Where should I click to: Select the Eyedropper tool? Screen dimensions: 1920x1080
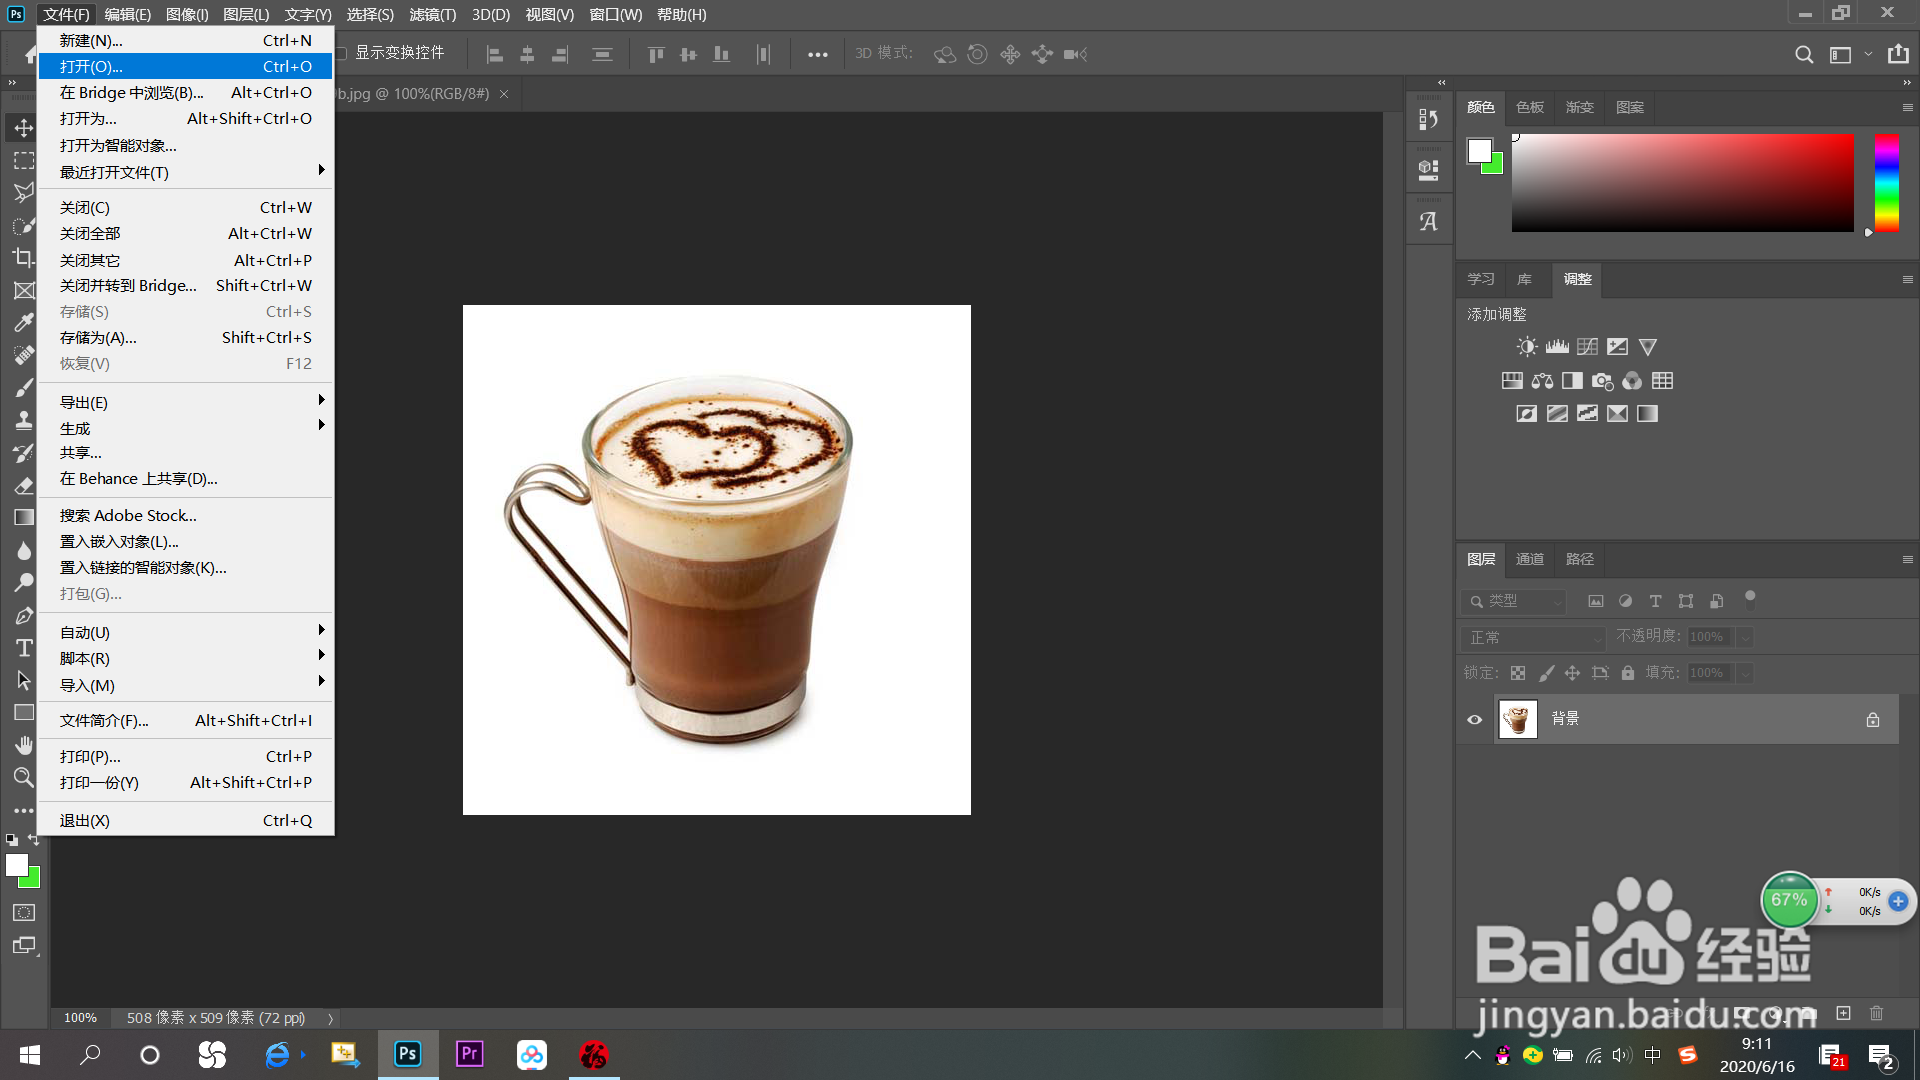(23, 323)
